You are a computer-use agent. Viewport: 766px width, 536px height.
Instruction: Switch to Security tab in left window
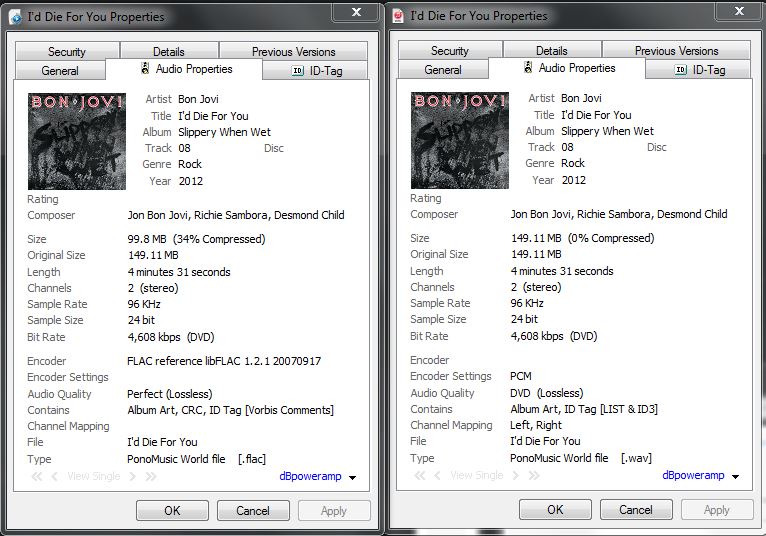coord(67,51)
